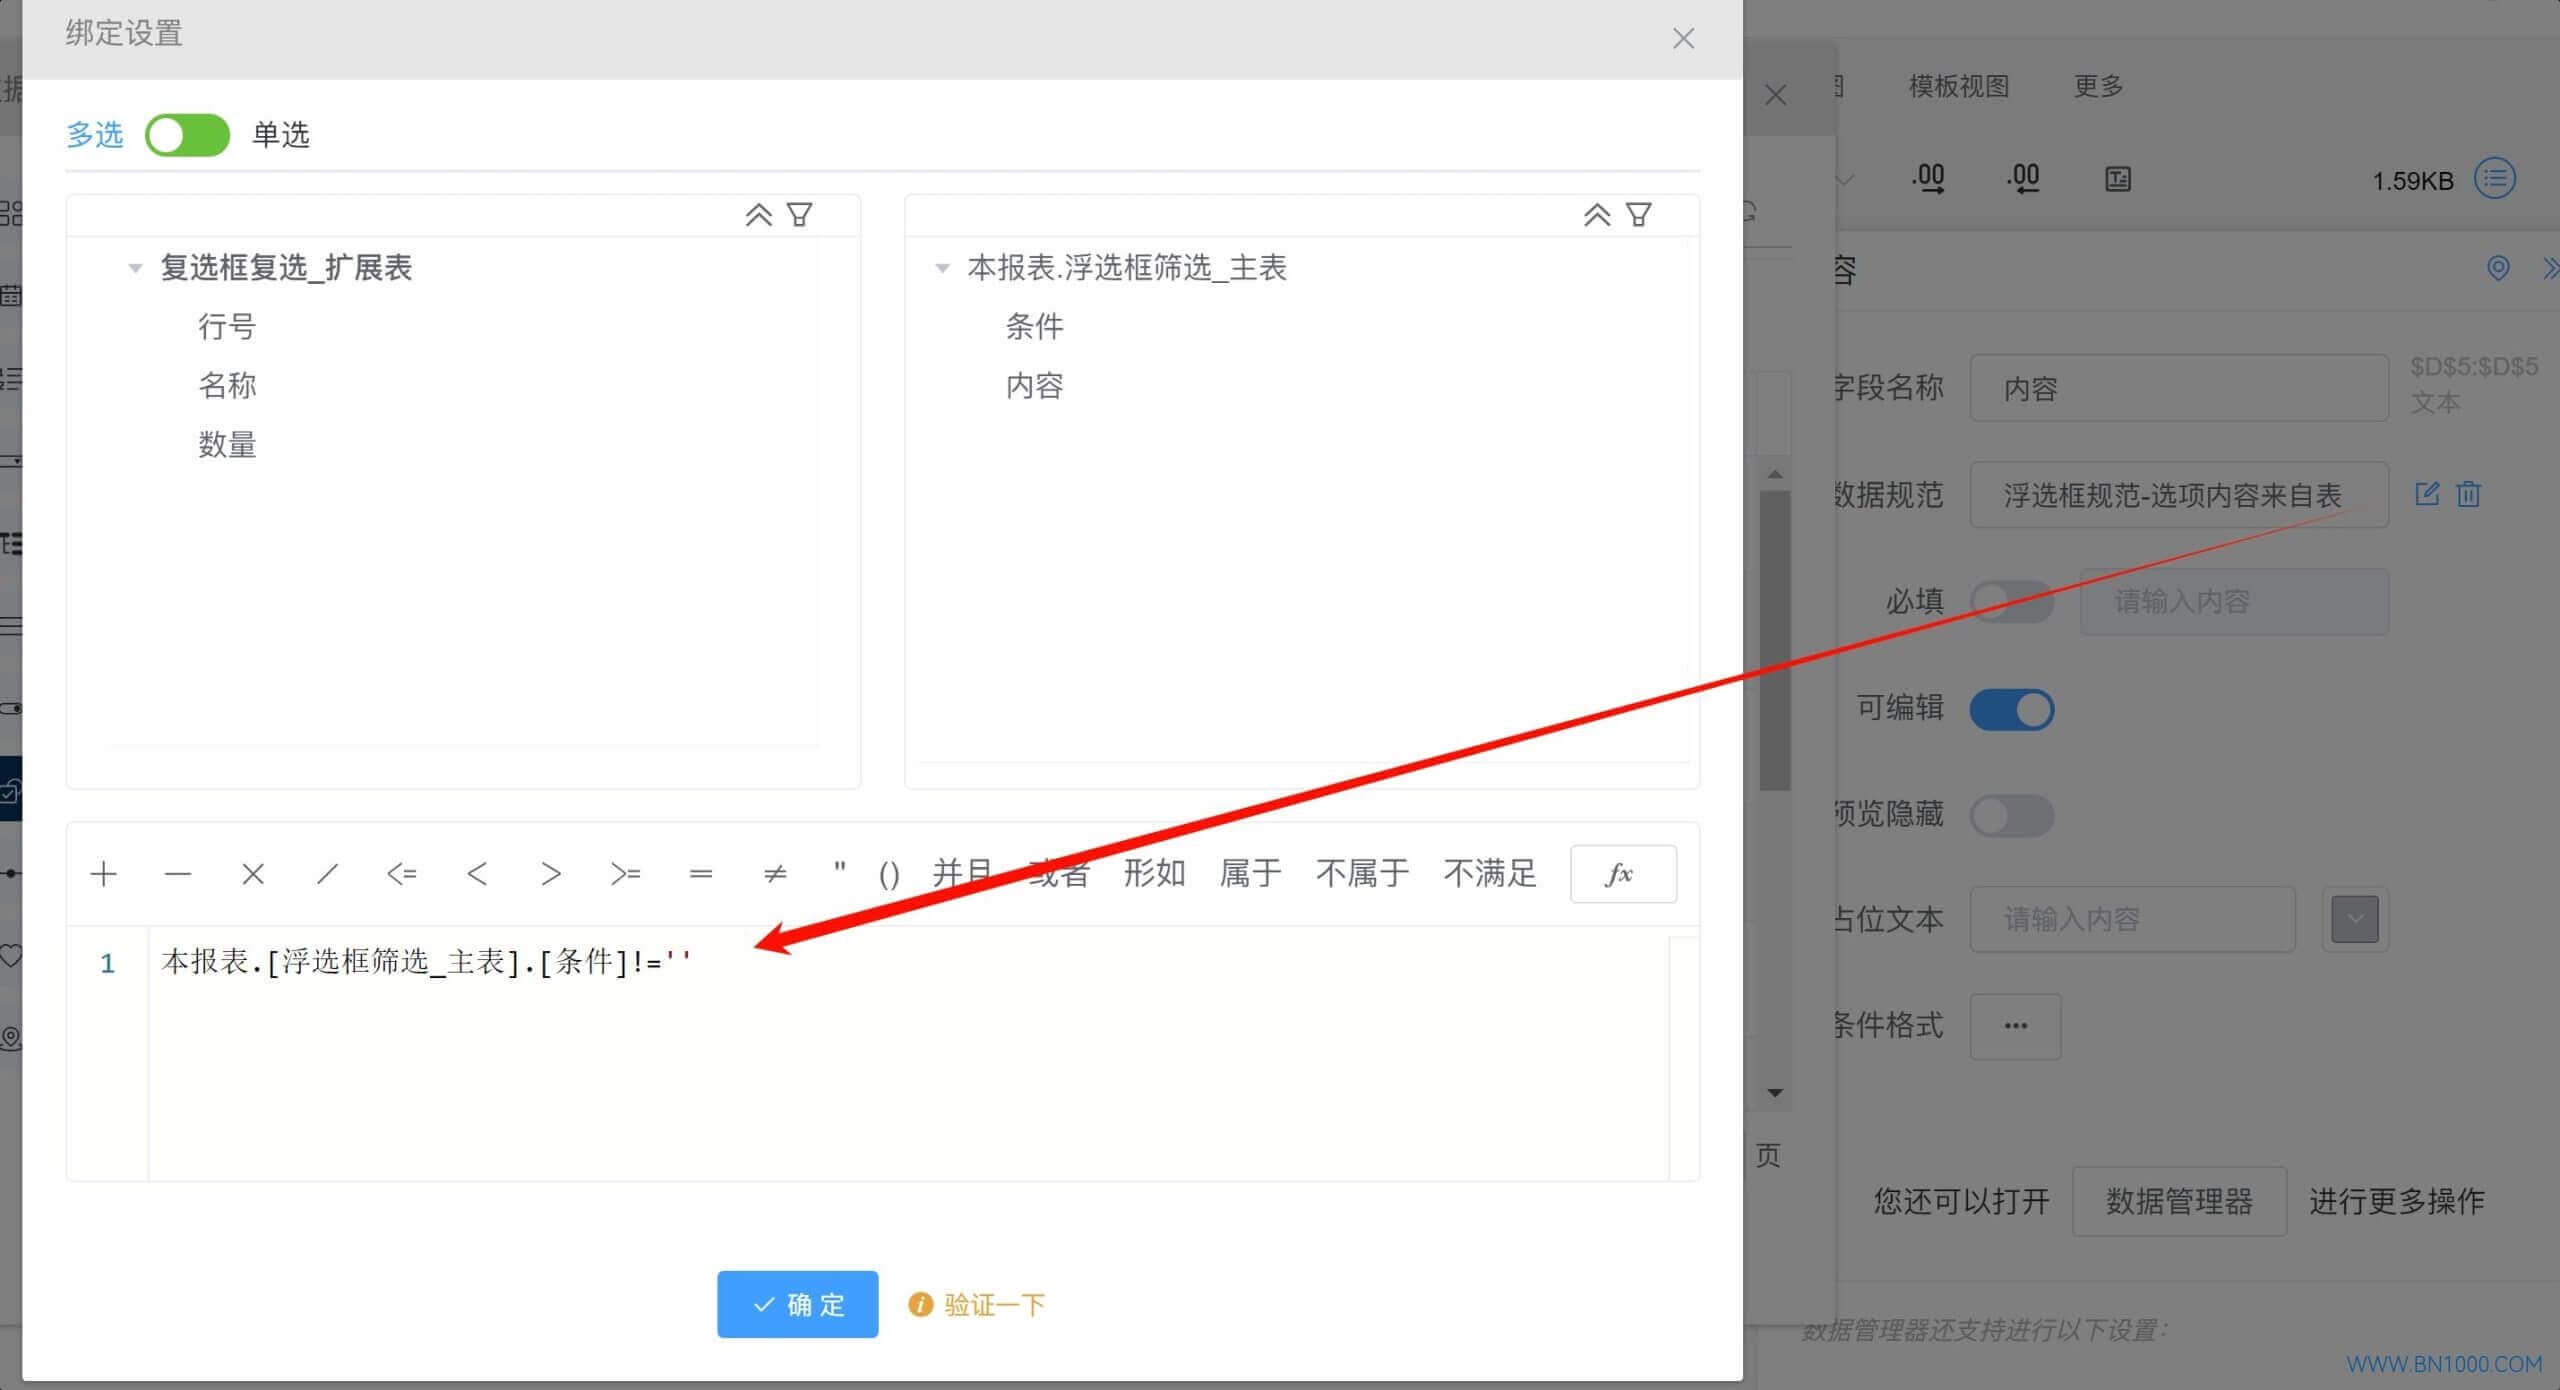Close the 绑定设置 dialog
This screenshot has width=2560, height=1390.
coord(1684,38)
